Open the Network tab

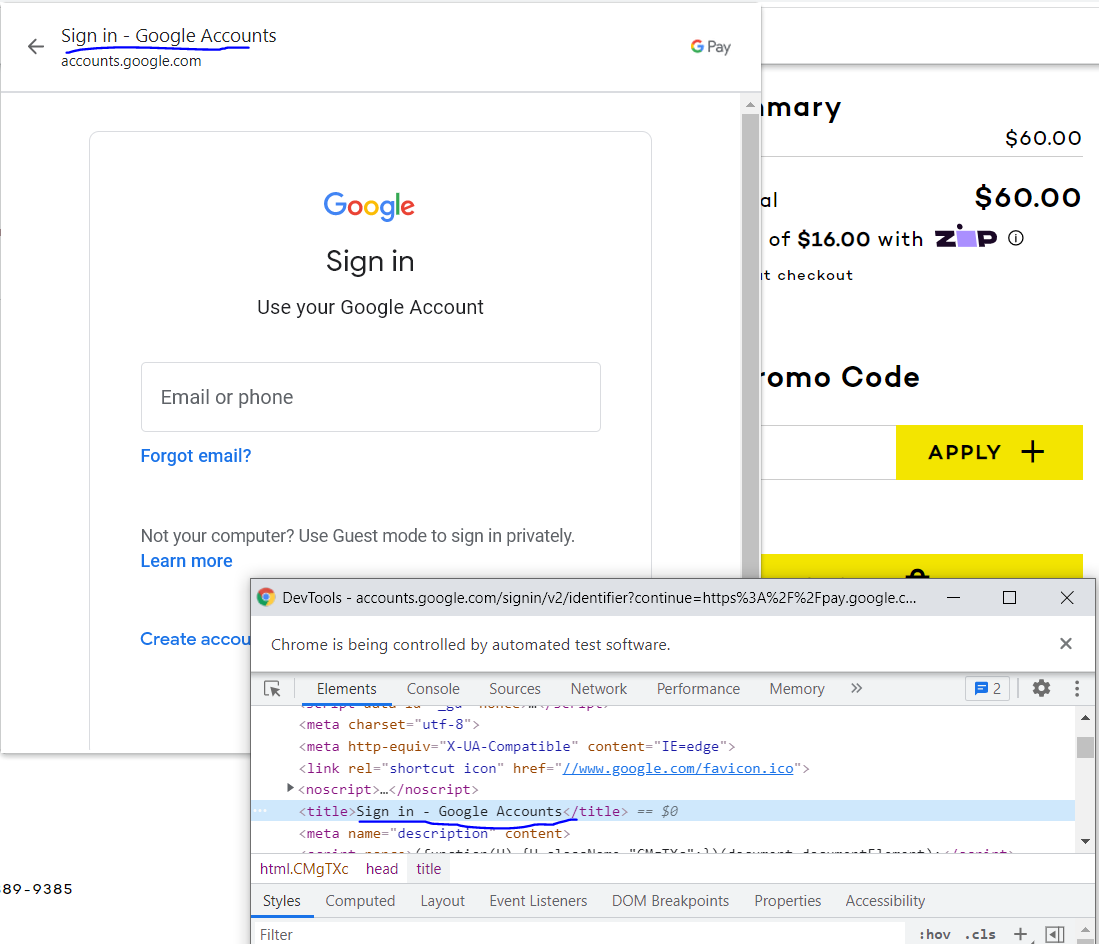tap(599, 689)
